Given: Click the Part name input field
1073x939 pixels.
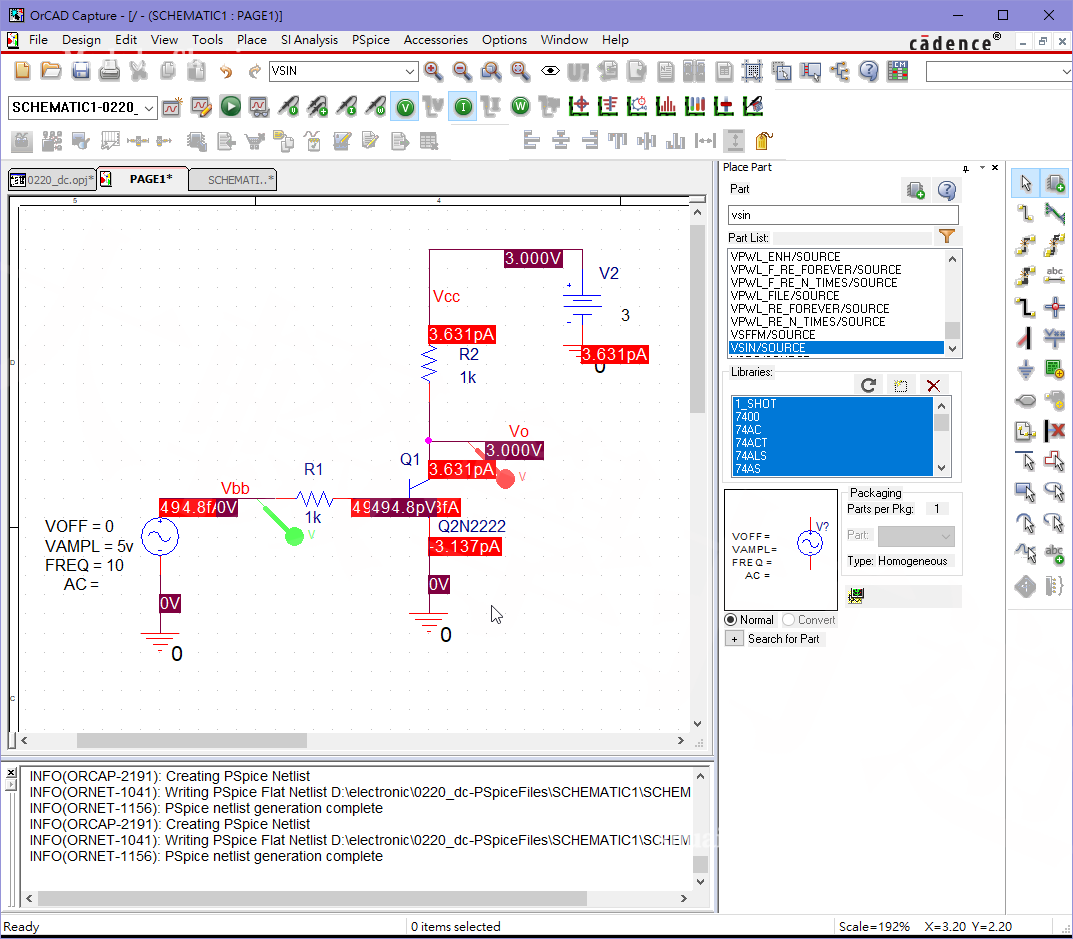Looking at the screenshot, I should pos(843,215).
